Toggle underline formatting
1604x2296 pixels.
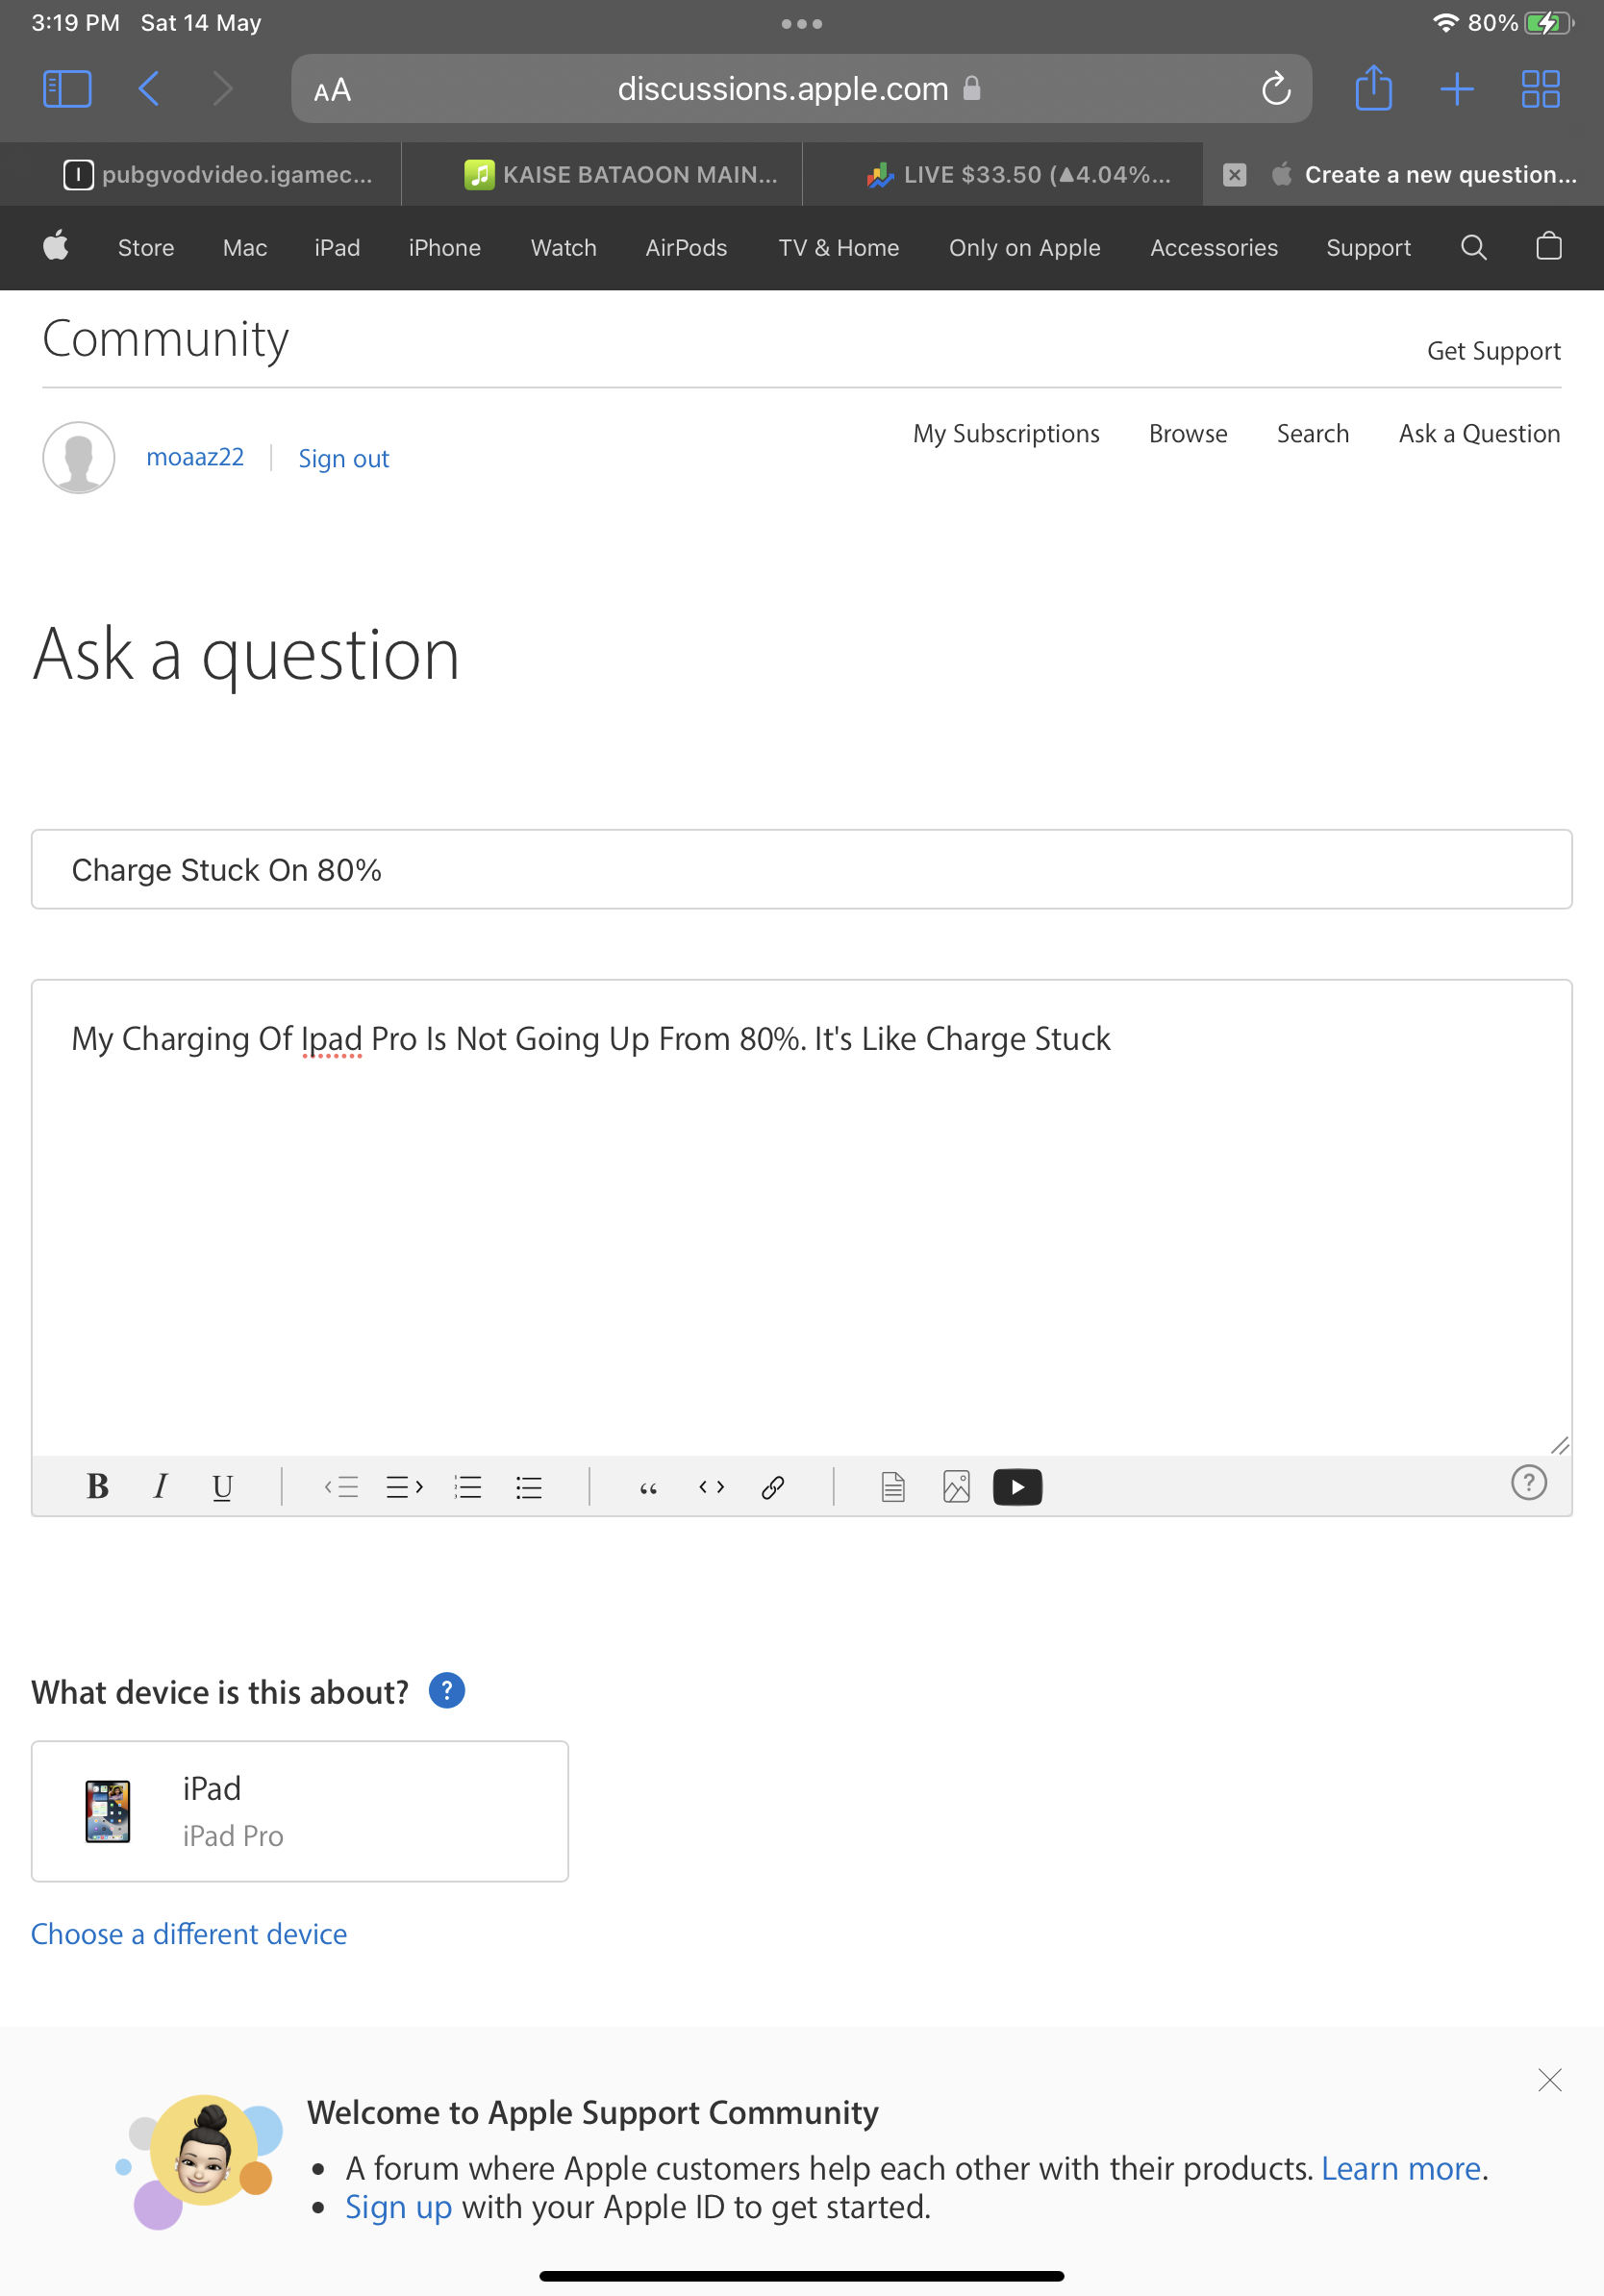[222, 1487]
